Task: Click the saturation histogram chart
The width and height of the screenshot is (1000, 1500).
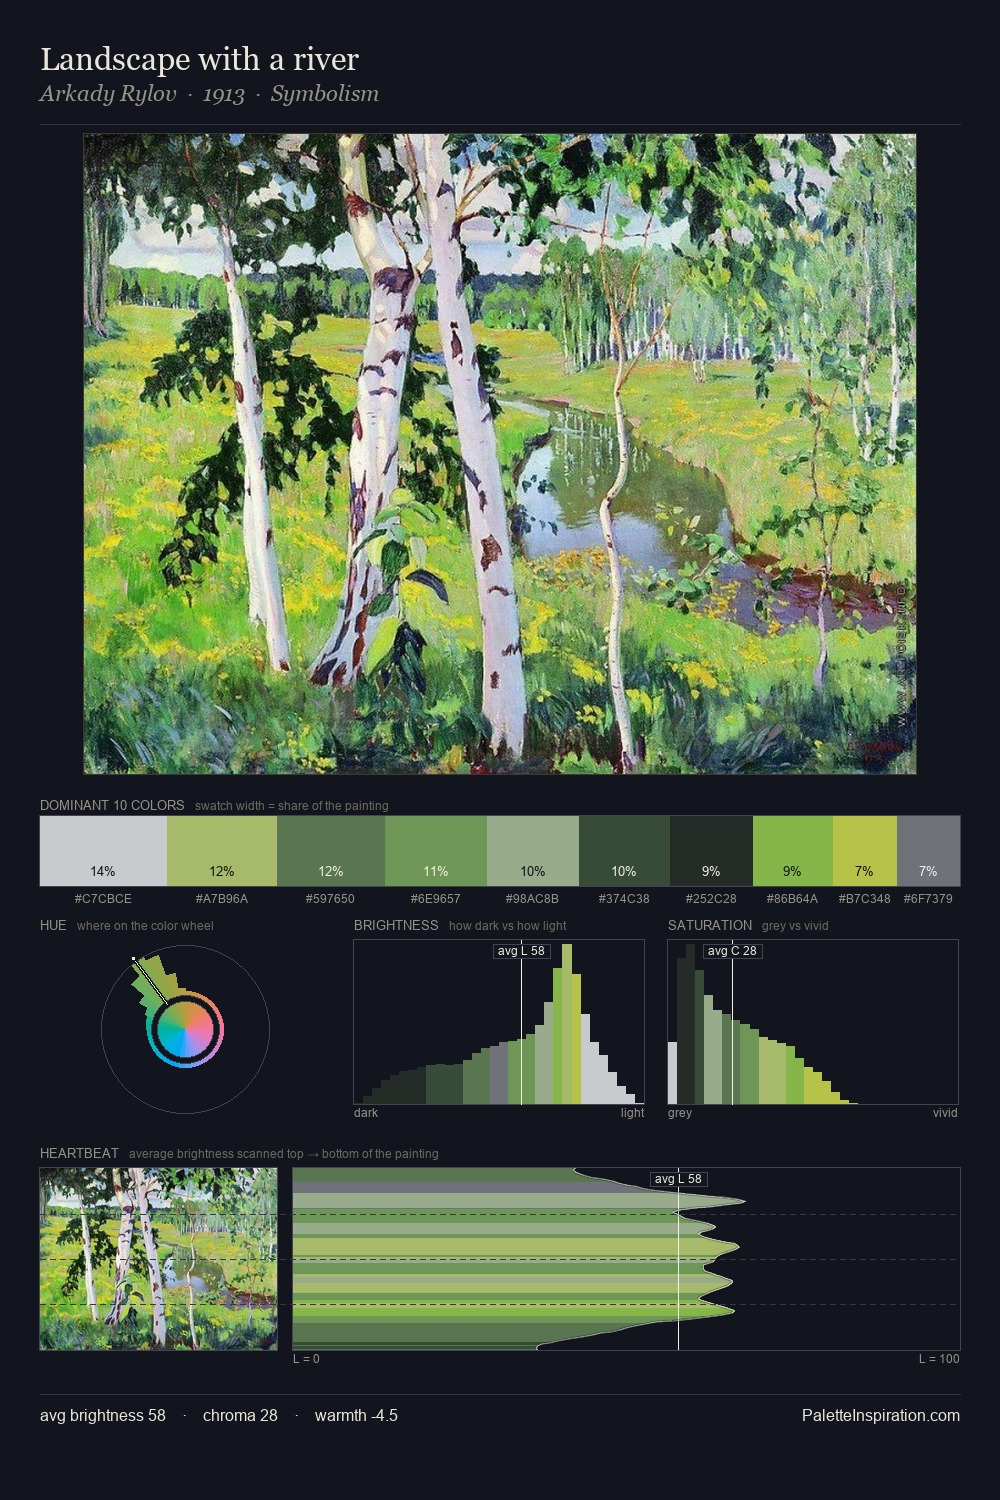Action: pos(813,1022)
